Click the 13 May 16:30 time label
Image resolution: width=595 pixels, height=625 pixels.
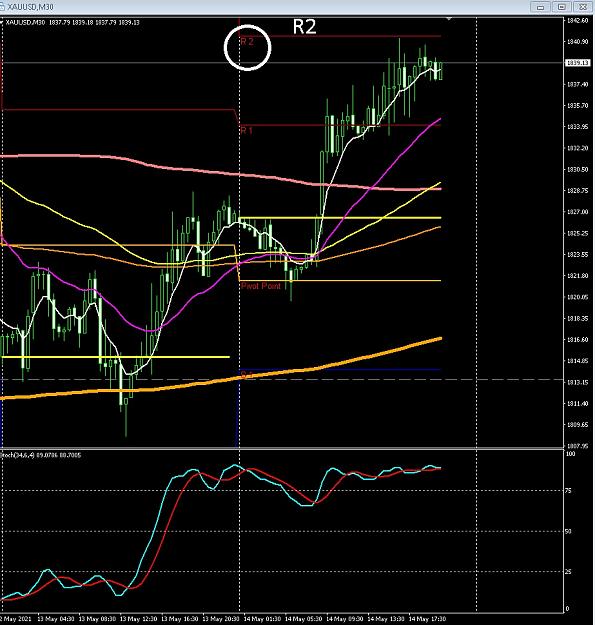pyautogui.click(x=179, y=619)
